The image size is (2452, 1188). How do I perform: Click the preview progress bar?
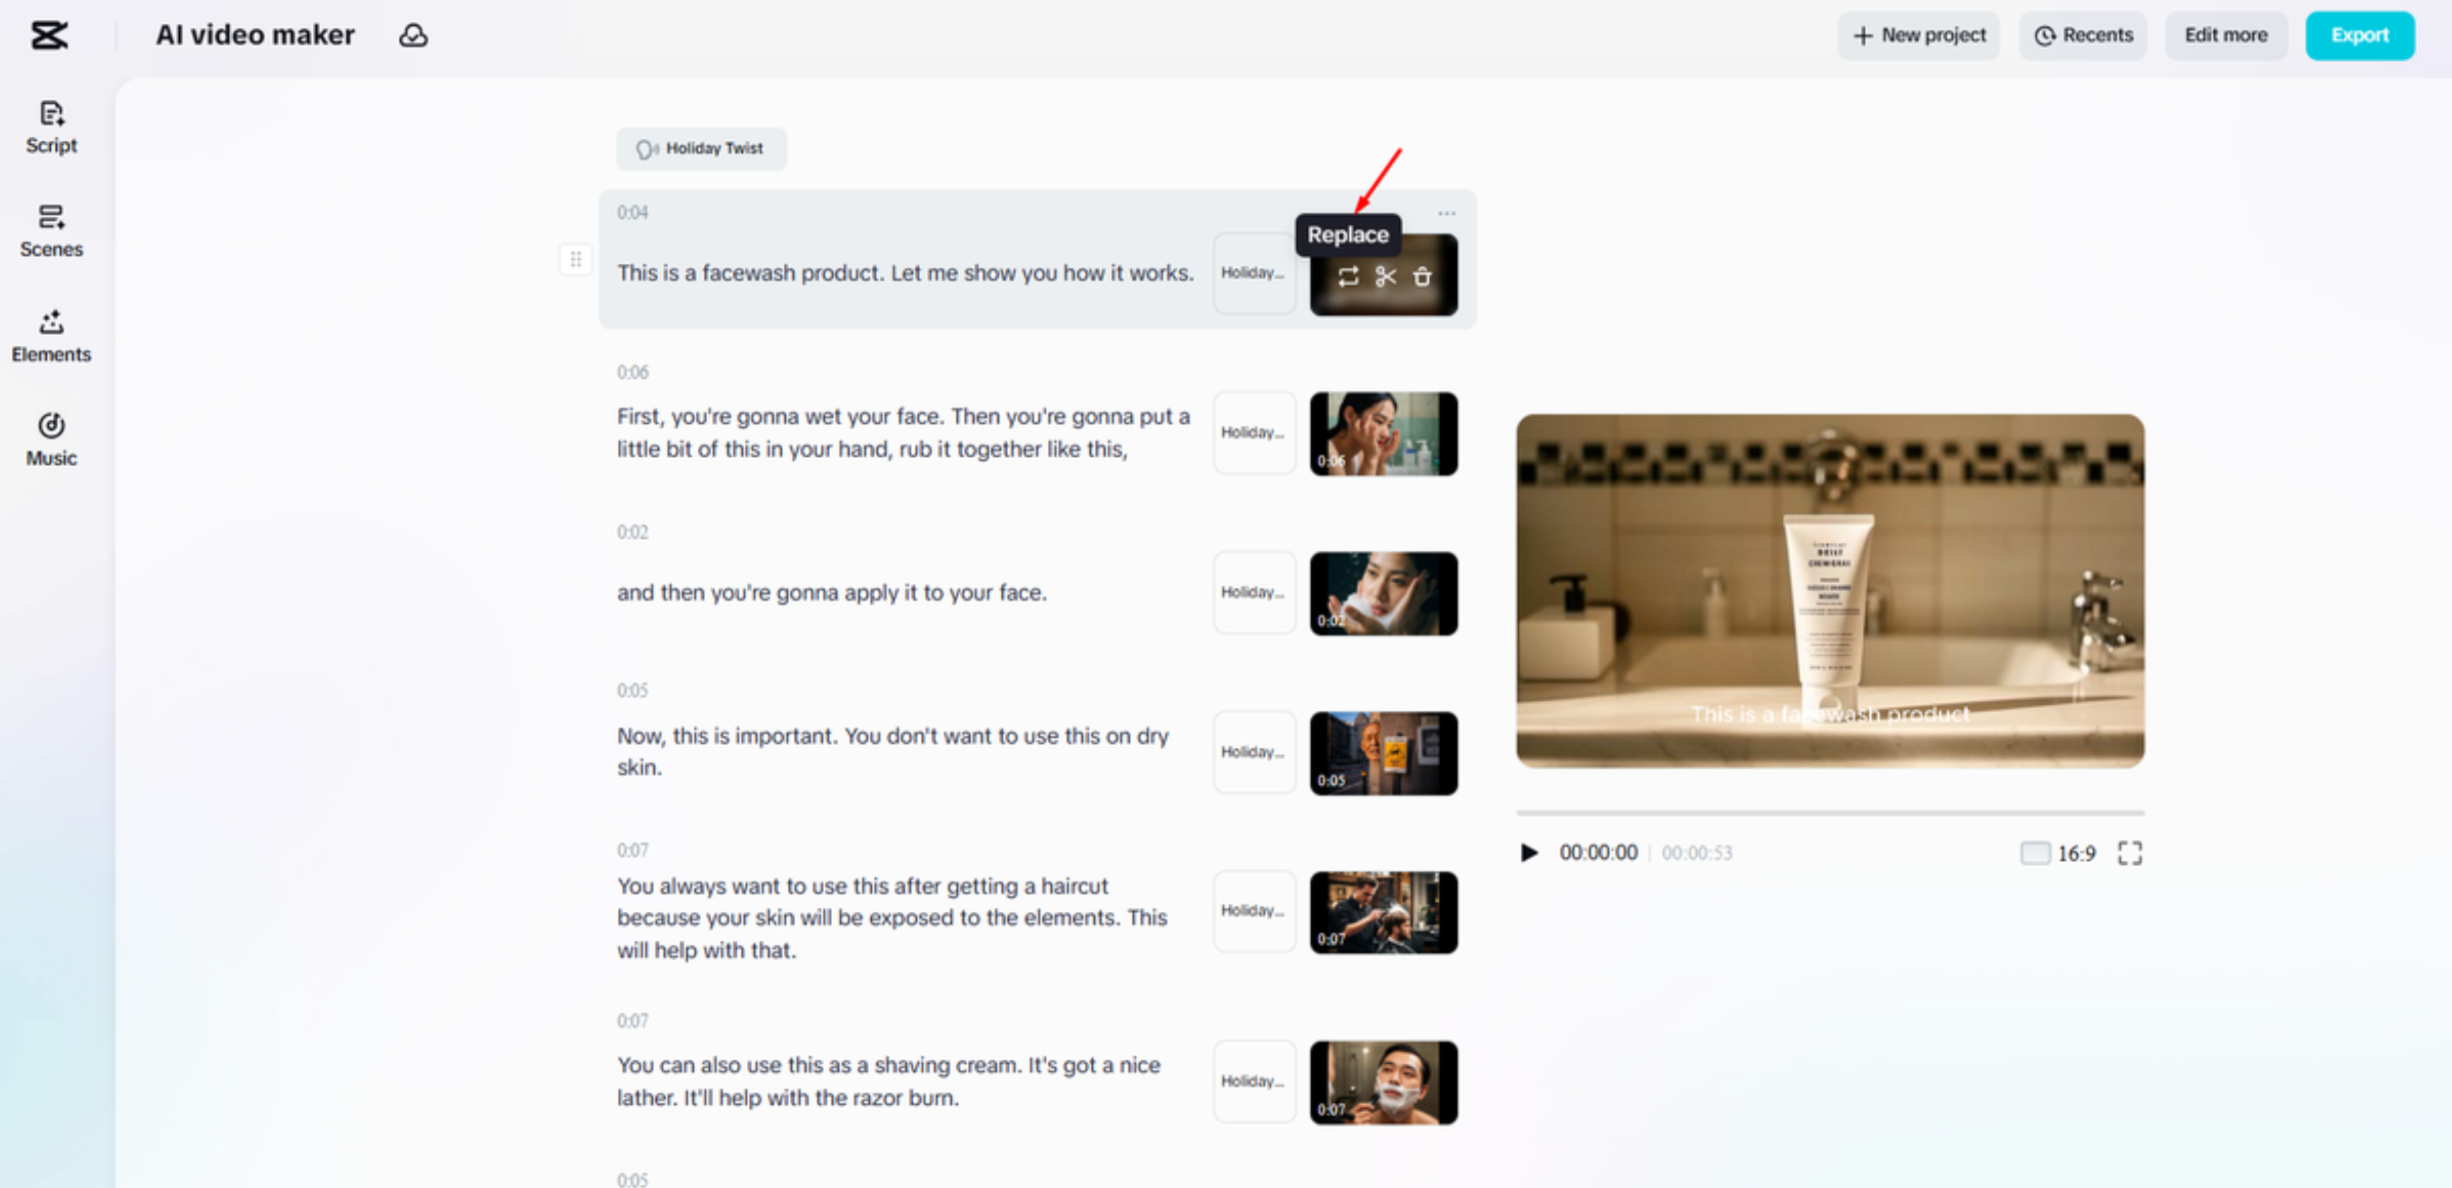pos(1829,813)
